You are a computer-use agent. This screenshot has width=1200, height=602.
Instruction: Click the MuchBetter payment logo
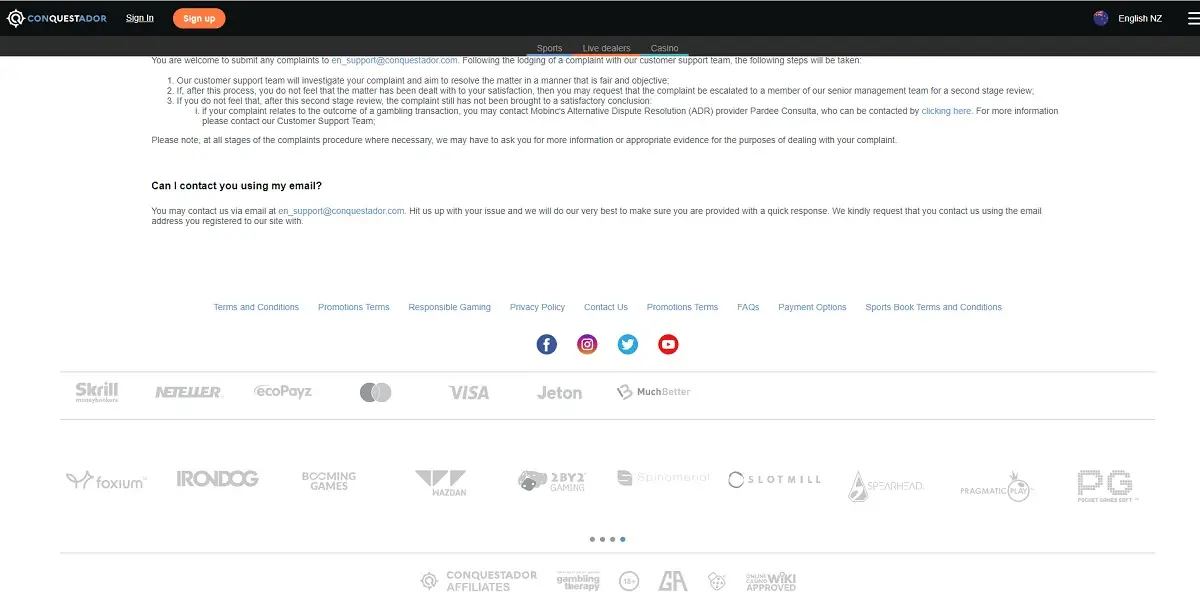654,392
